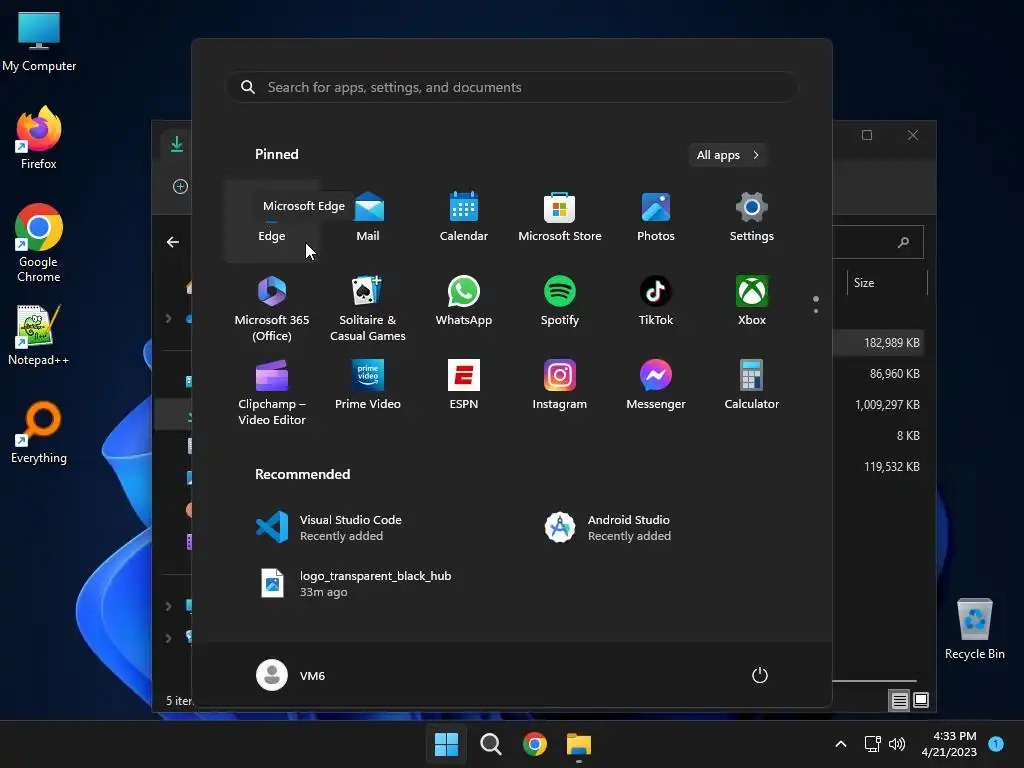Open Settings from the Start menu

pos(752,218)
